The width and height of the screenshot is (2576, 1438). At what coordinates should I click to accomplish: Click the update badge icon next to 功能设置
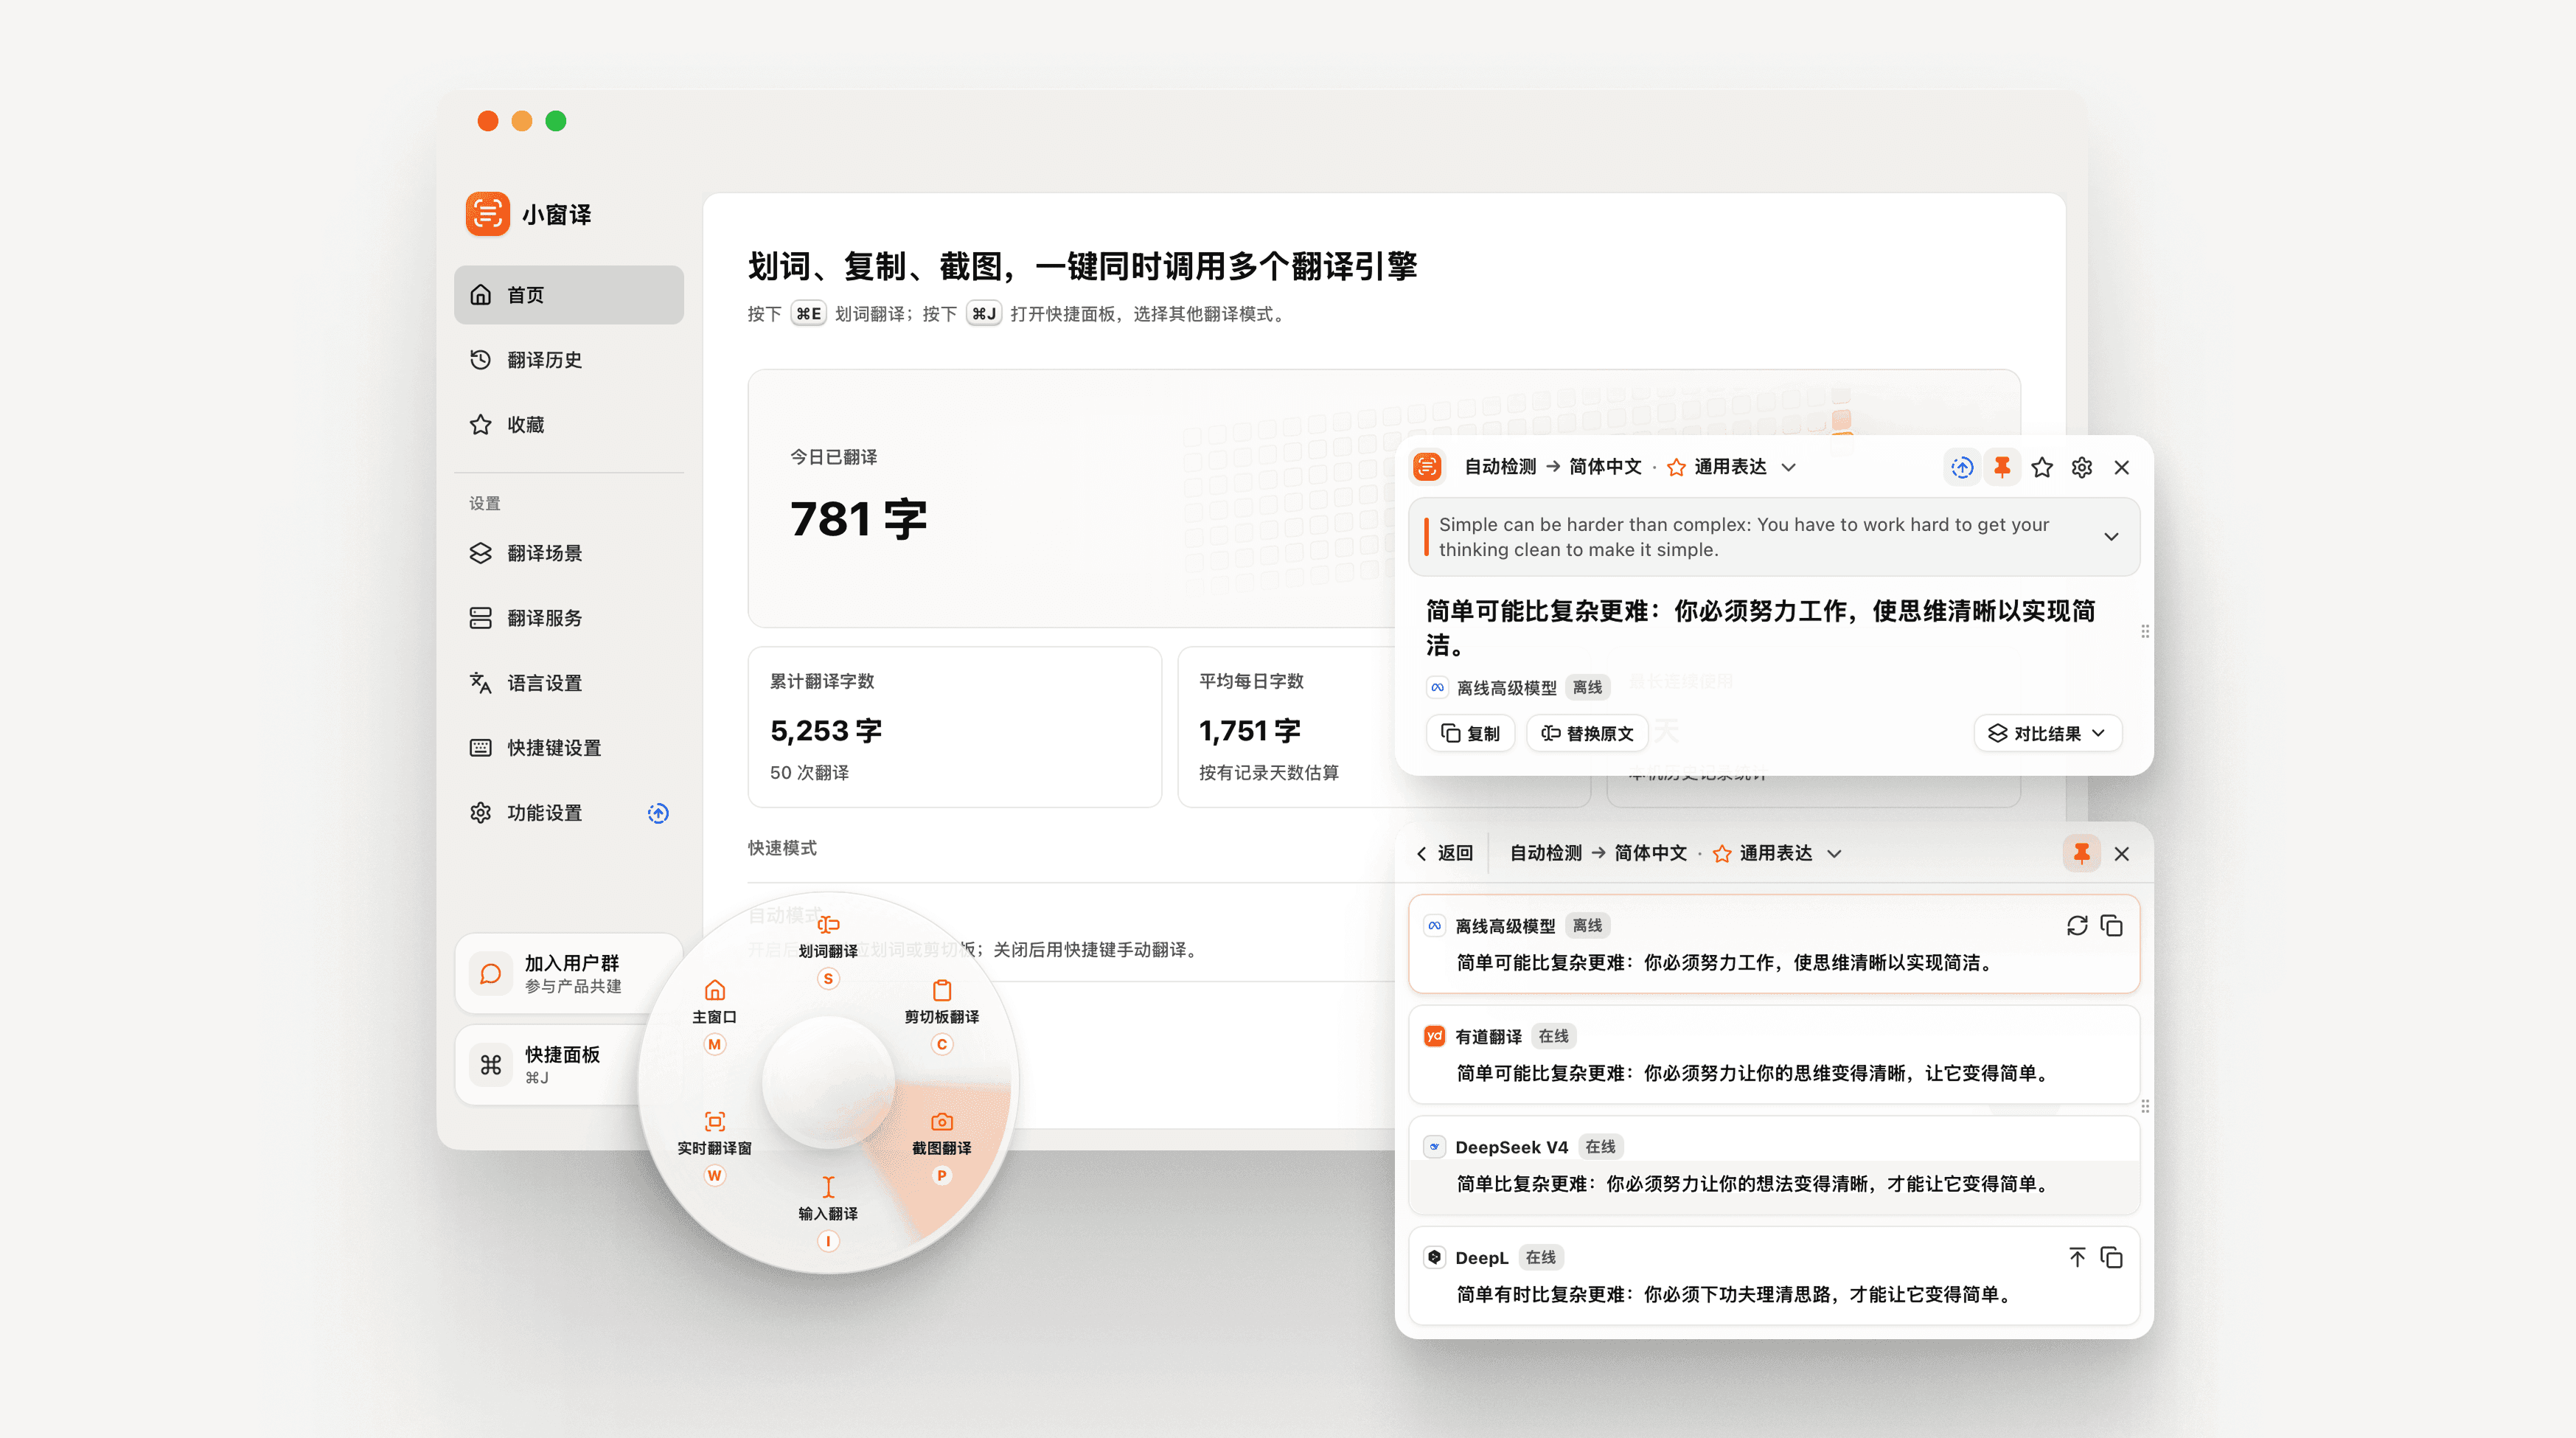[658, 813]
